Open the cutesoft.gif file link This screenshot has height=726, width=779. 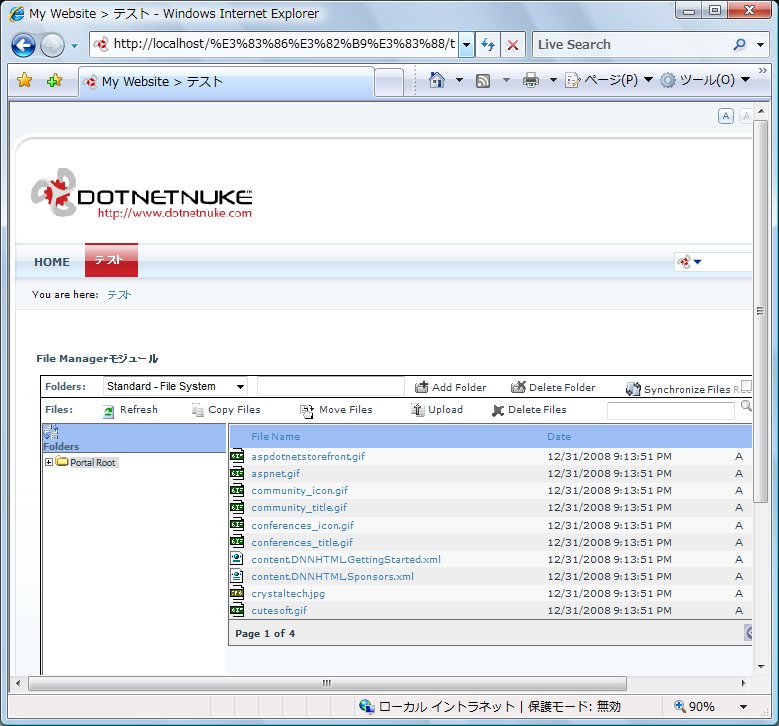click(x=279, y=610)
